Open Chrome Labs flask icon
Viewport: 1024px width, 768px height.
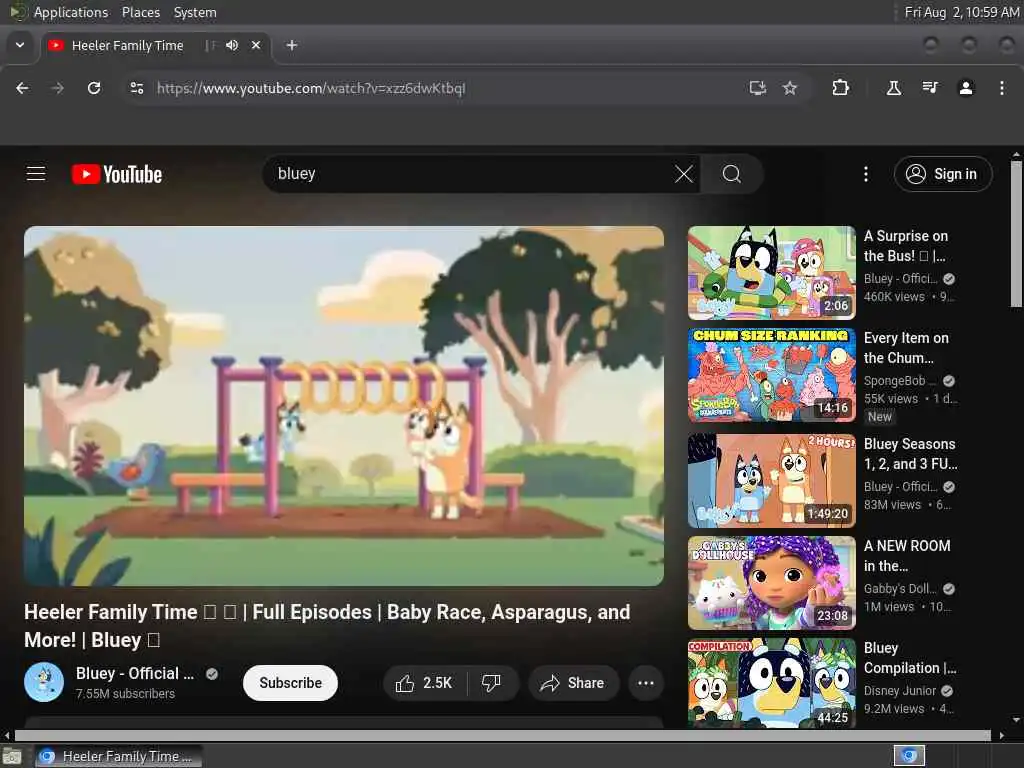(893, 88)
